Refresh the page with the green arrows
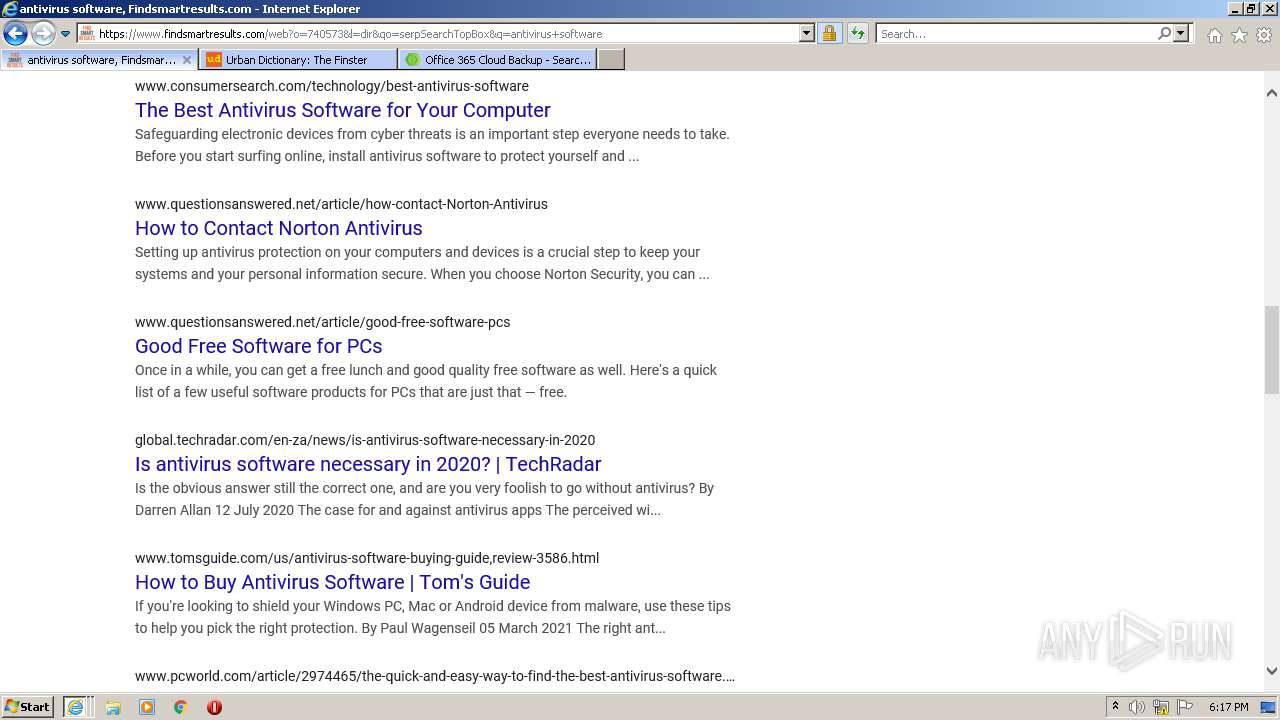The width and height of the screenshot is (1280, 720). 857,34
